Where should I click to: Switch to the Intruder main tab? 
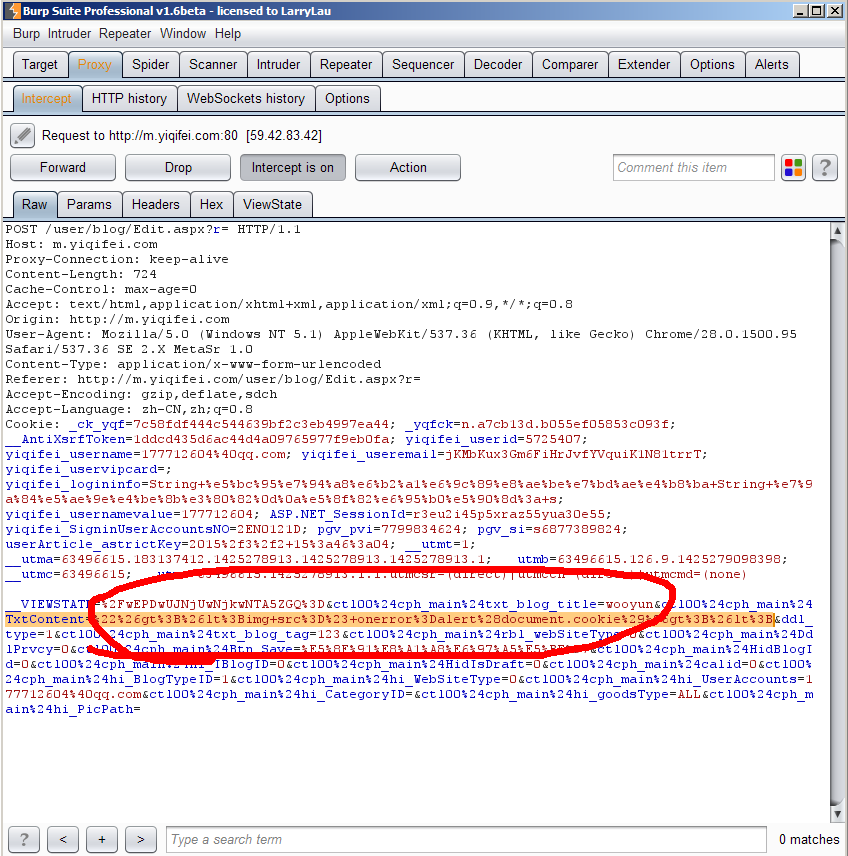click(x=278, y=64)
